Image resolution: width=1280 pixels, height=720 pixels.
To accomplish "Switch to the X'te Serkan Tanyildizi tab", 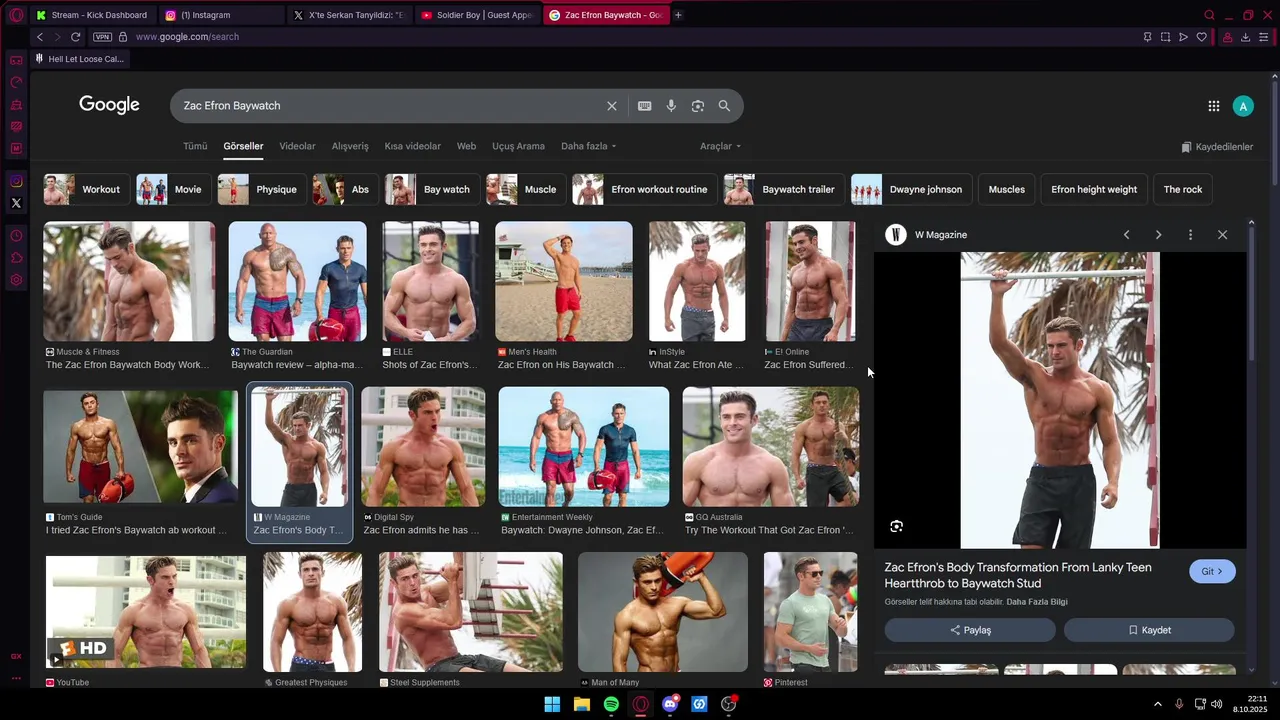I will tap(348, 15).
